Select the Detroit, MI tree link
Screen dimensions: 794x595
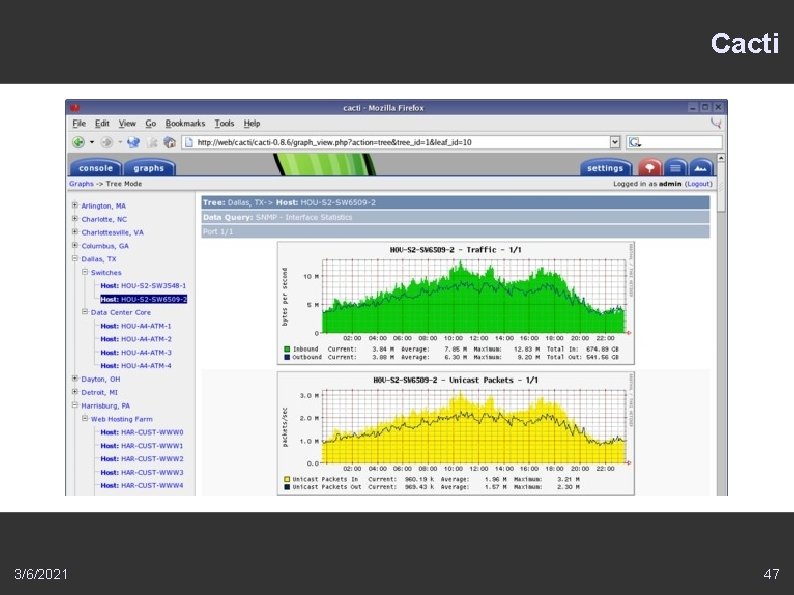99,392
